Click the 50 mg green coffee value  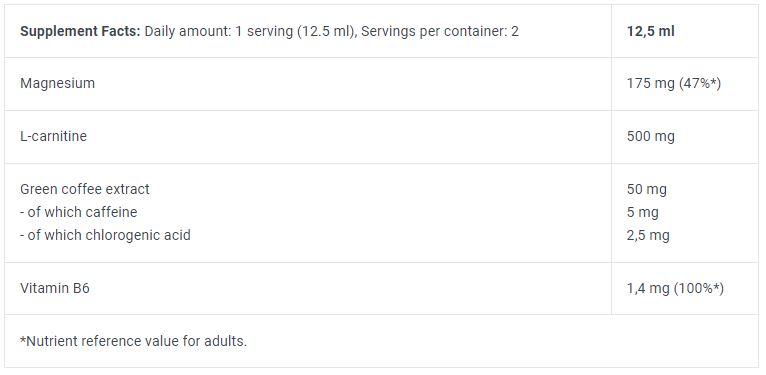647,189
